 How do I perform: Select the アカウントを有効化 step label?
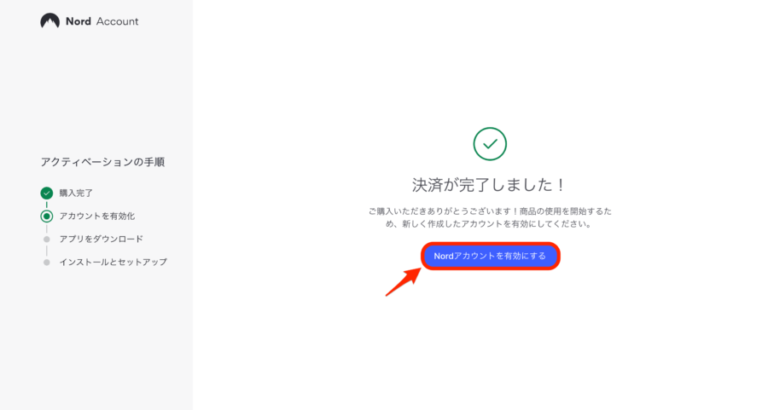pos(97,216)
